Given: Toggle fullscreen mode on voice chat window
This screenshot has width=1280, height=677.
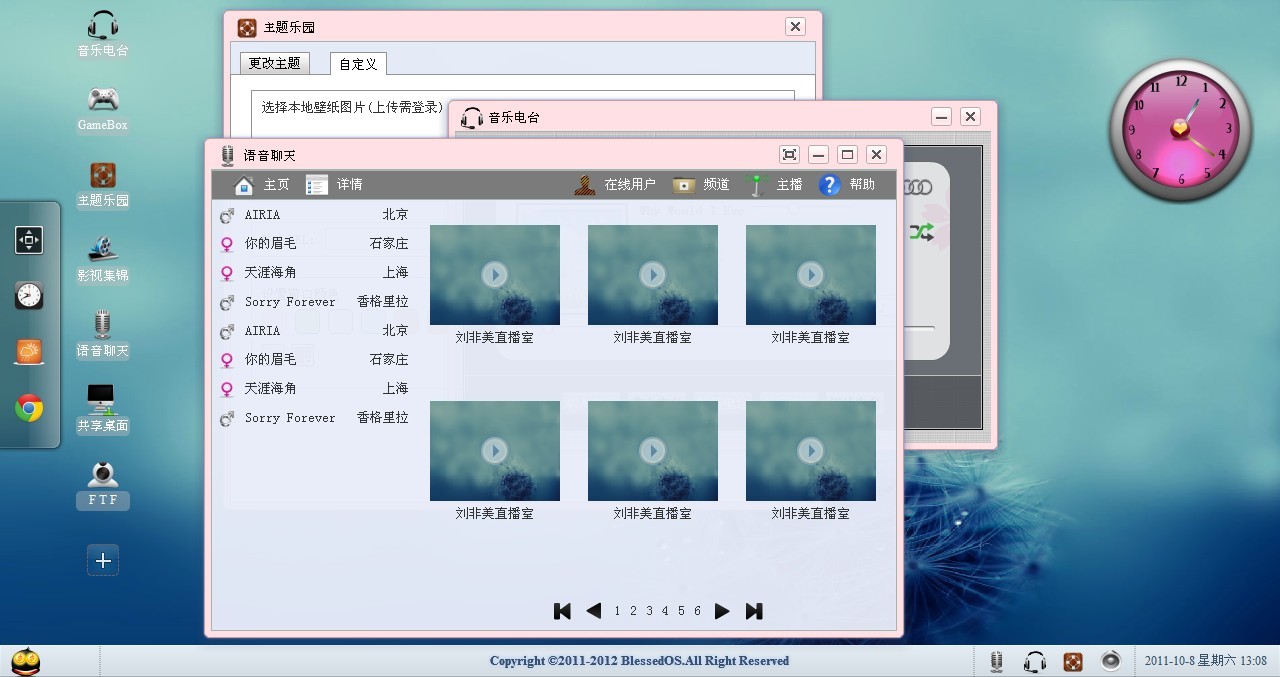Looking at the screenshot, I should 789,154.
